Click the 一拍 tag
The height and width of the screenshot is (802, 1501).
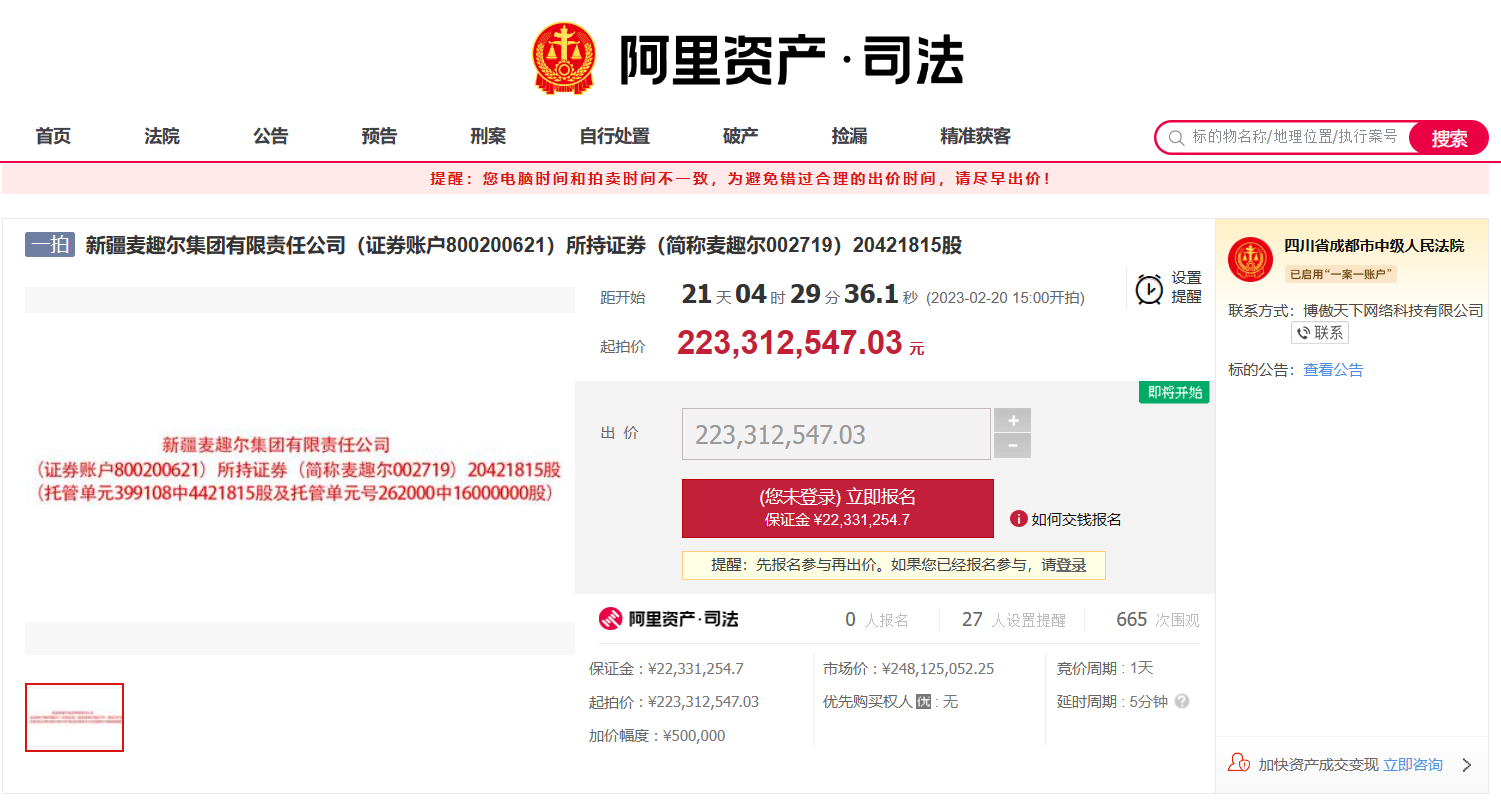tap(50, 245)
